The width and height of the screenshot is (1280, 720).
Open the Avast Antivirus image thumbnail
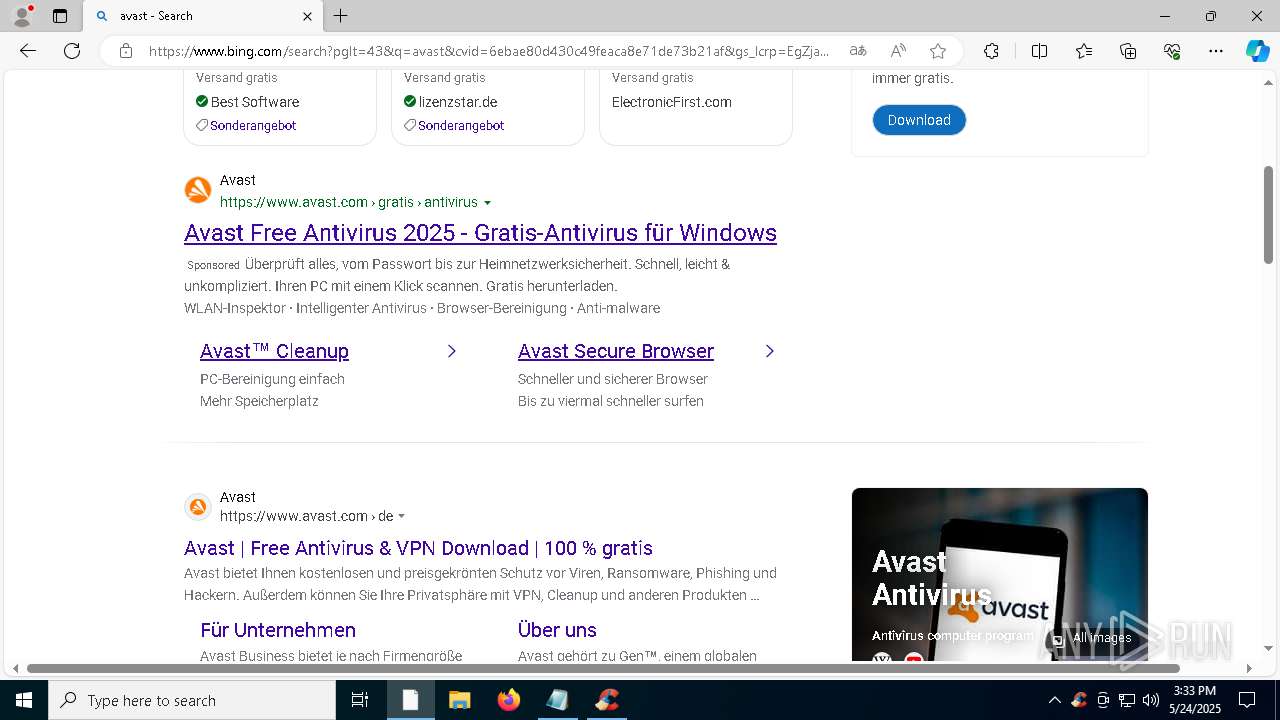(x=999, y=574)
